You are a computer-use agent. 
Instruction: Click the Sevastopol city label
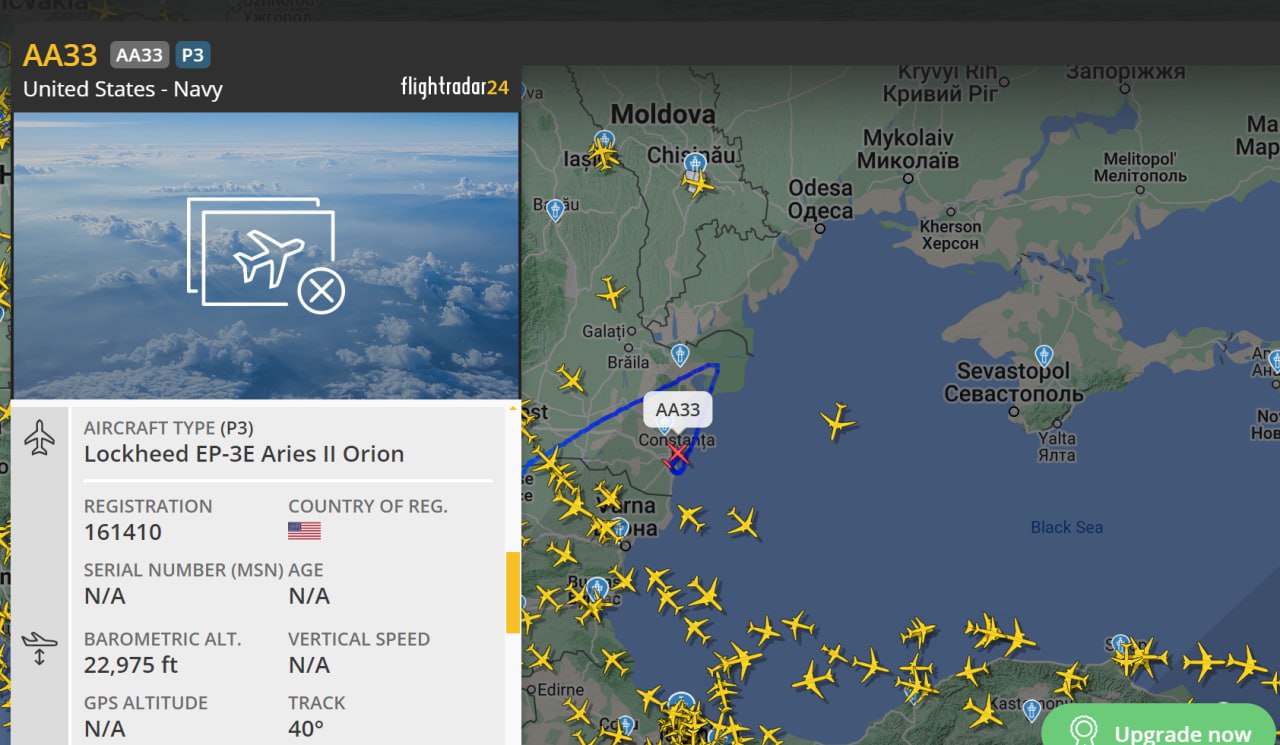[1013, 382]
